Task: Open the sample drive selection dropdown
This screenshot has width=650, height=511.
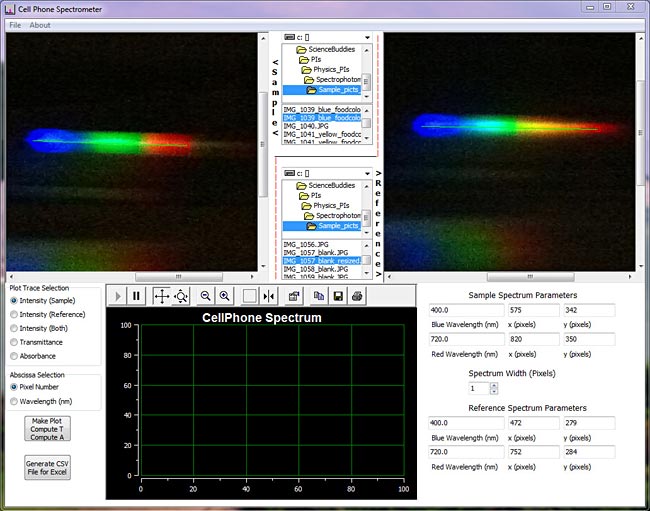Action: (x=368, y=38)
